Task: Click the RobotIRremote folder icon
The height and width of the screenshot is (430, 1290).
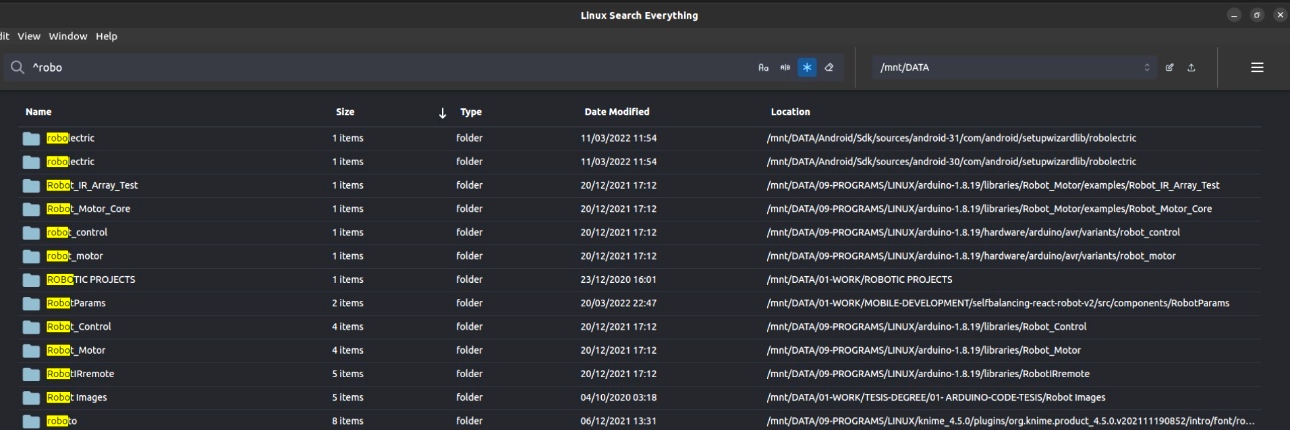Action: click(31, 374)
